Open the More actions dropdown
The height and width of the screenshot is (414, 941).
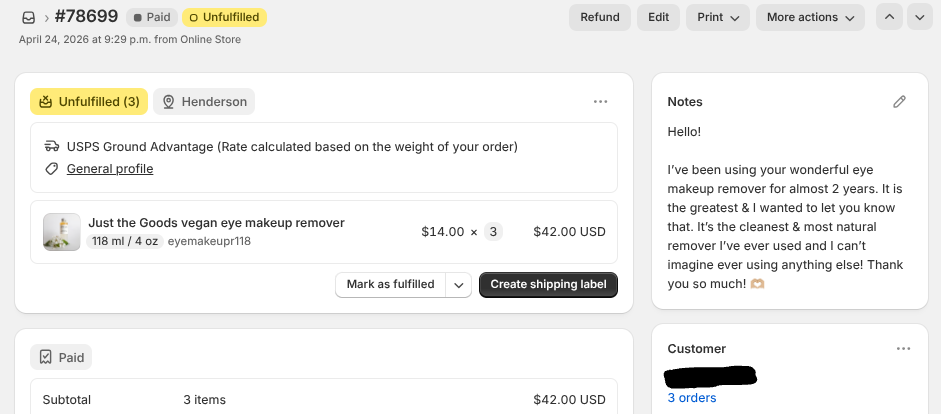tap(810, 17)
